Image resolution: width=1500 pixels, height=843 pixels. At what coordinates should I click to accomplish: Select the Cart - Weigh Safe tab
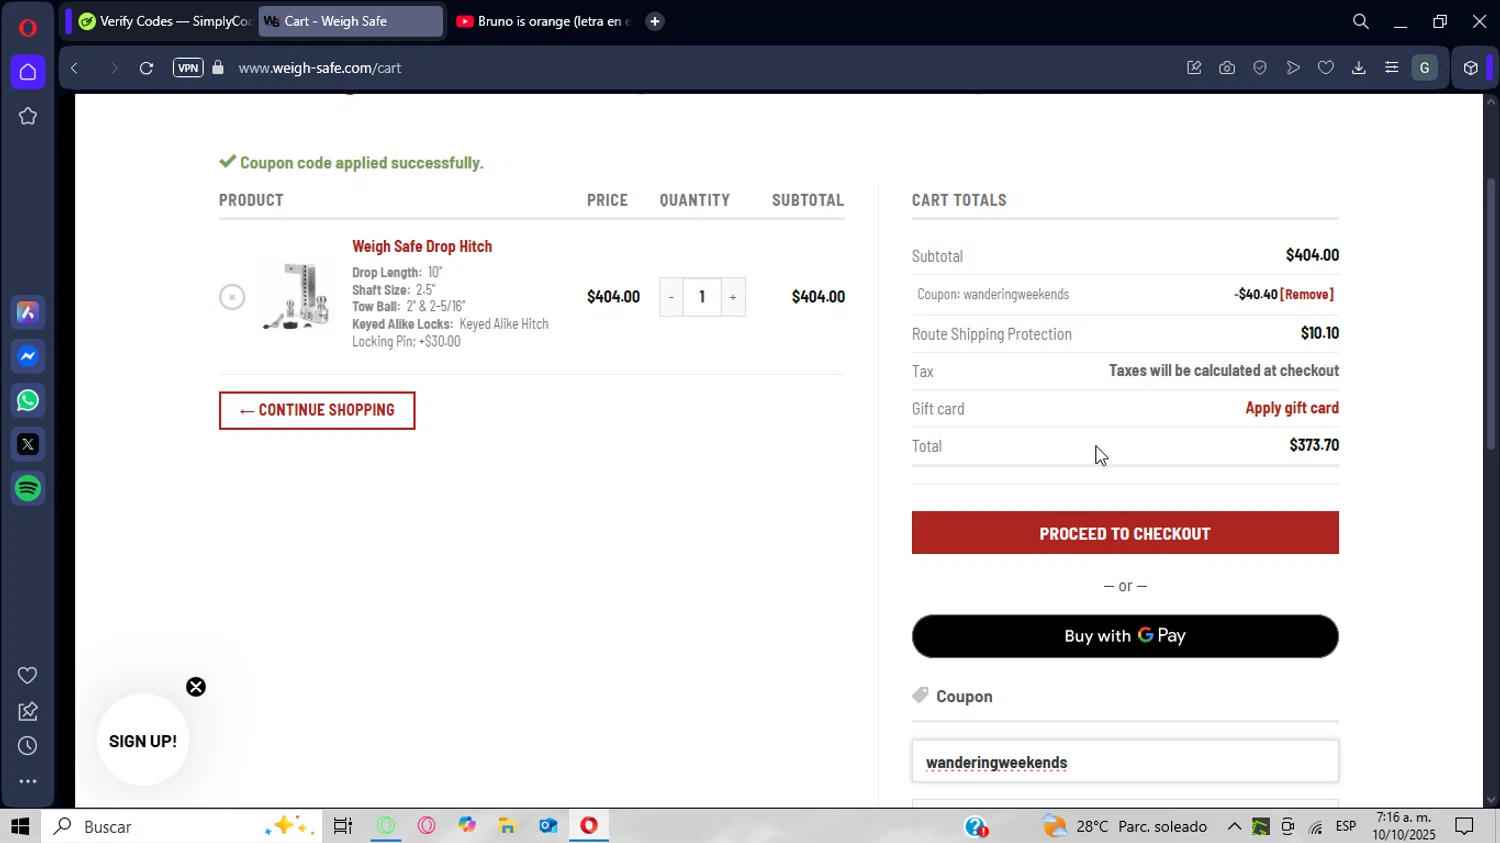(350, 21)
